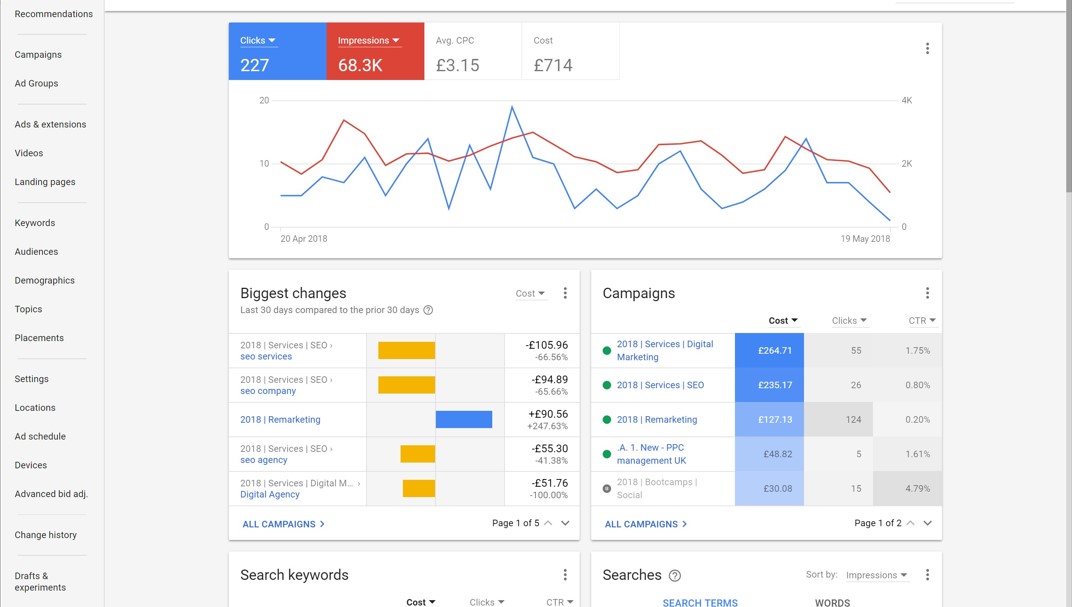Image resolution: width=1072 pixels, height=607 pixels.
Task: Click status dot for 2018 Services SEO campaign
Action: tap(606, 385)
